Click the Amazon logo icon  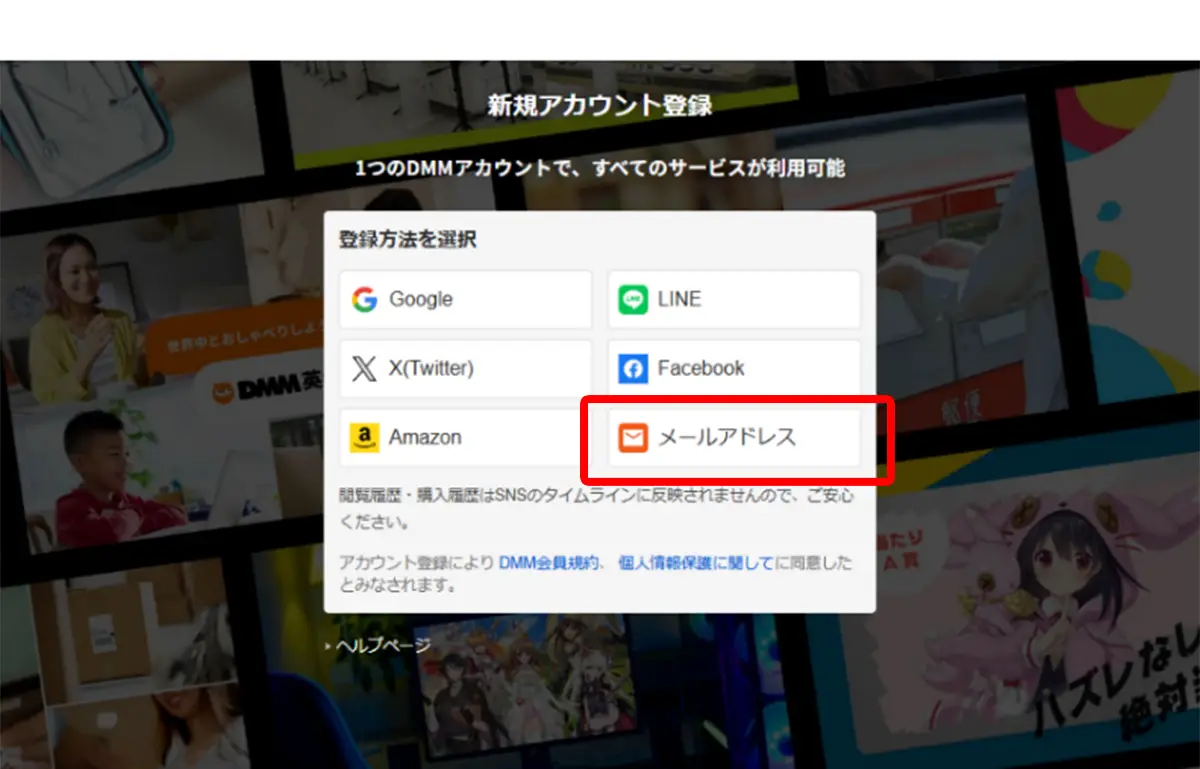(x=364, y=438)
